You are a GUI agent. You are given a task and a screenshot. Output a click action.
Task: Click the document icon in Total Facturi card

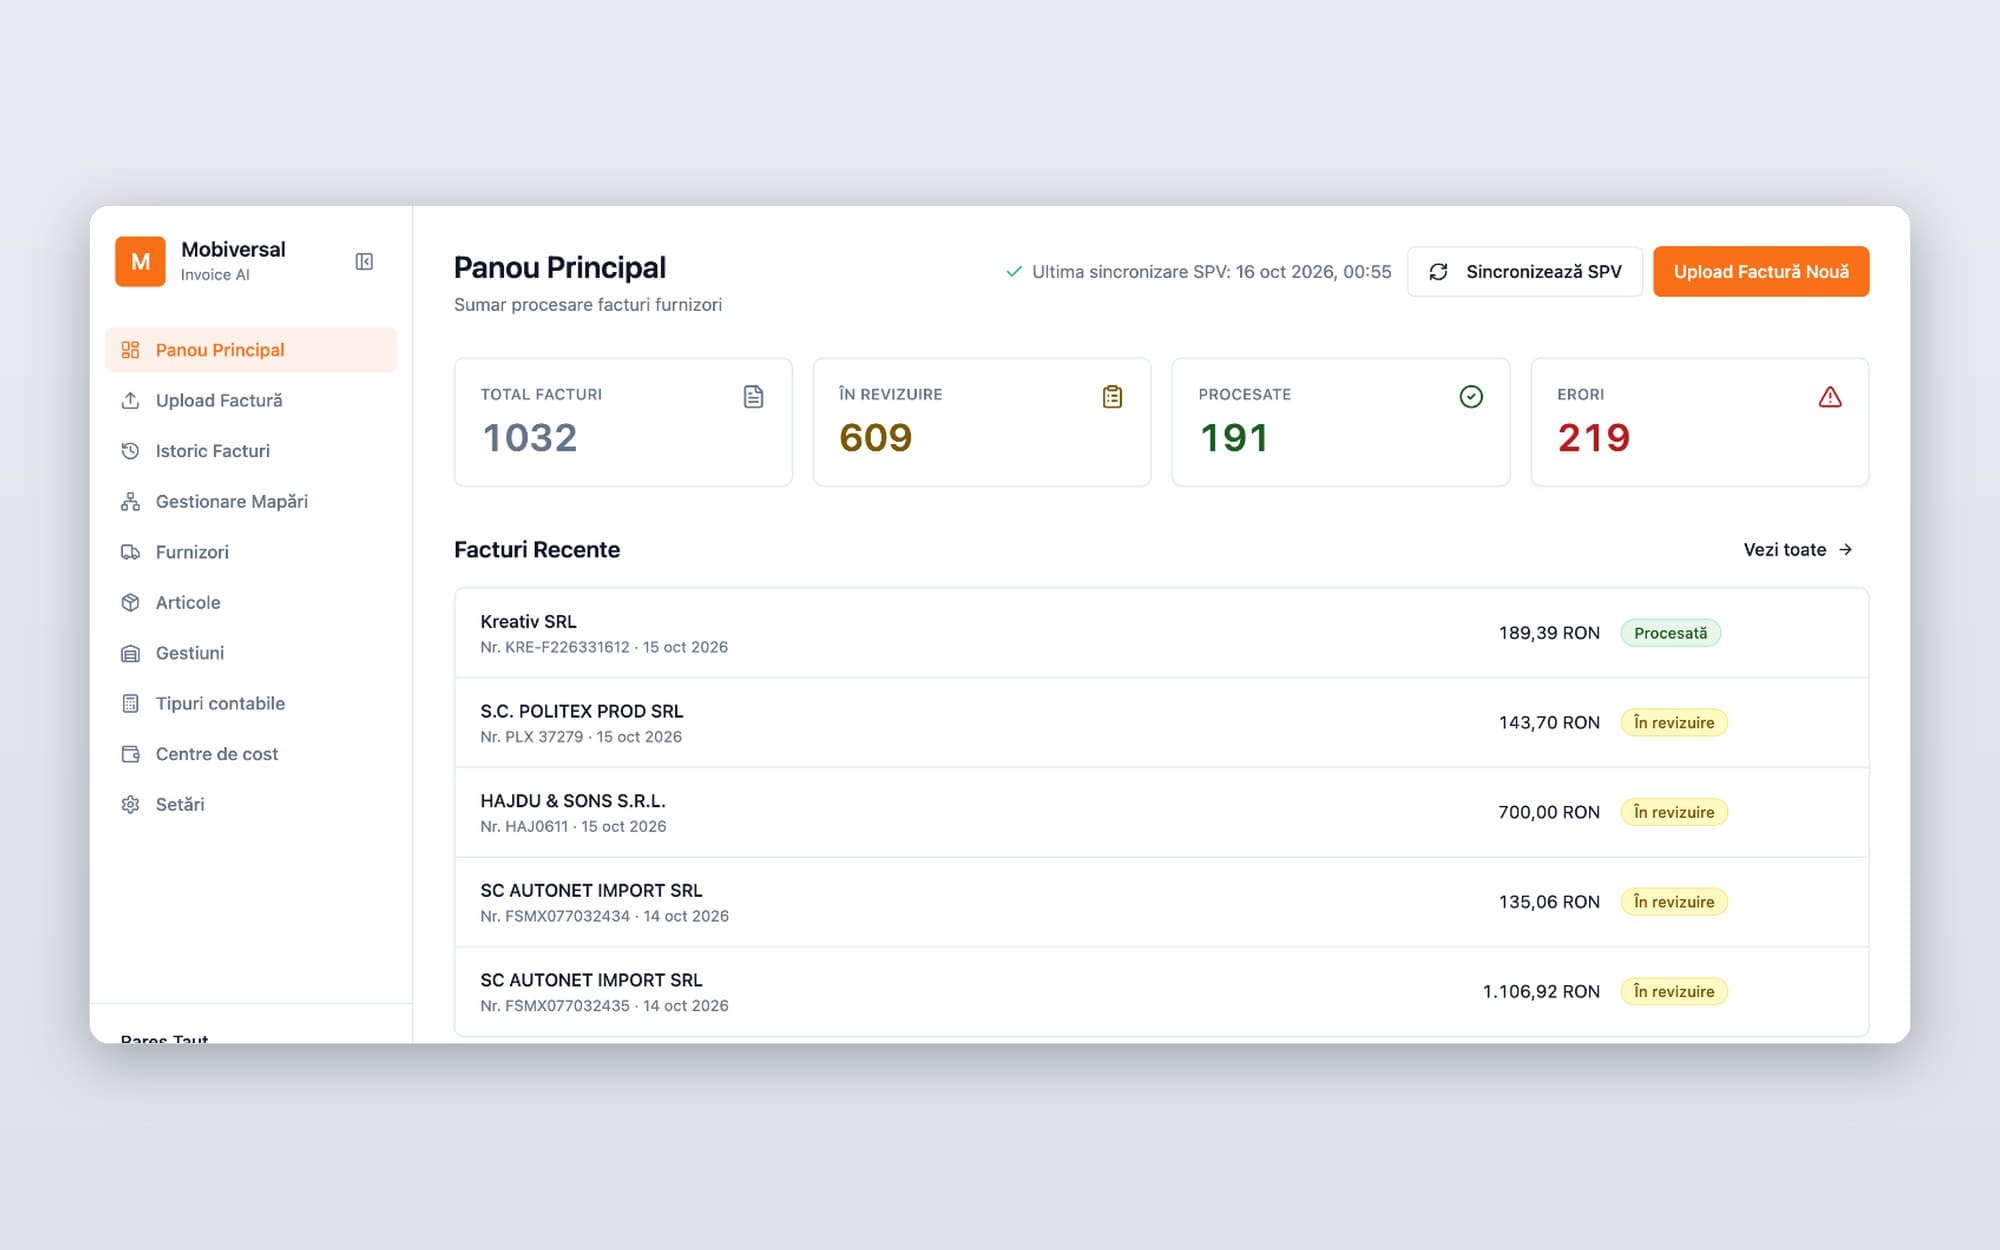[x=753, y=397]
